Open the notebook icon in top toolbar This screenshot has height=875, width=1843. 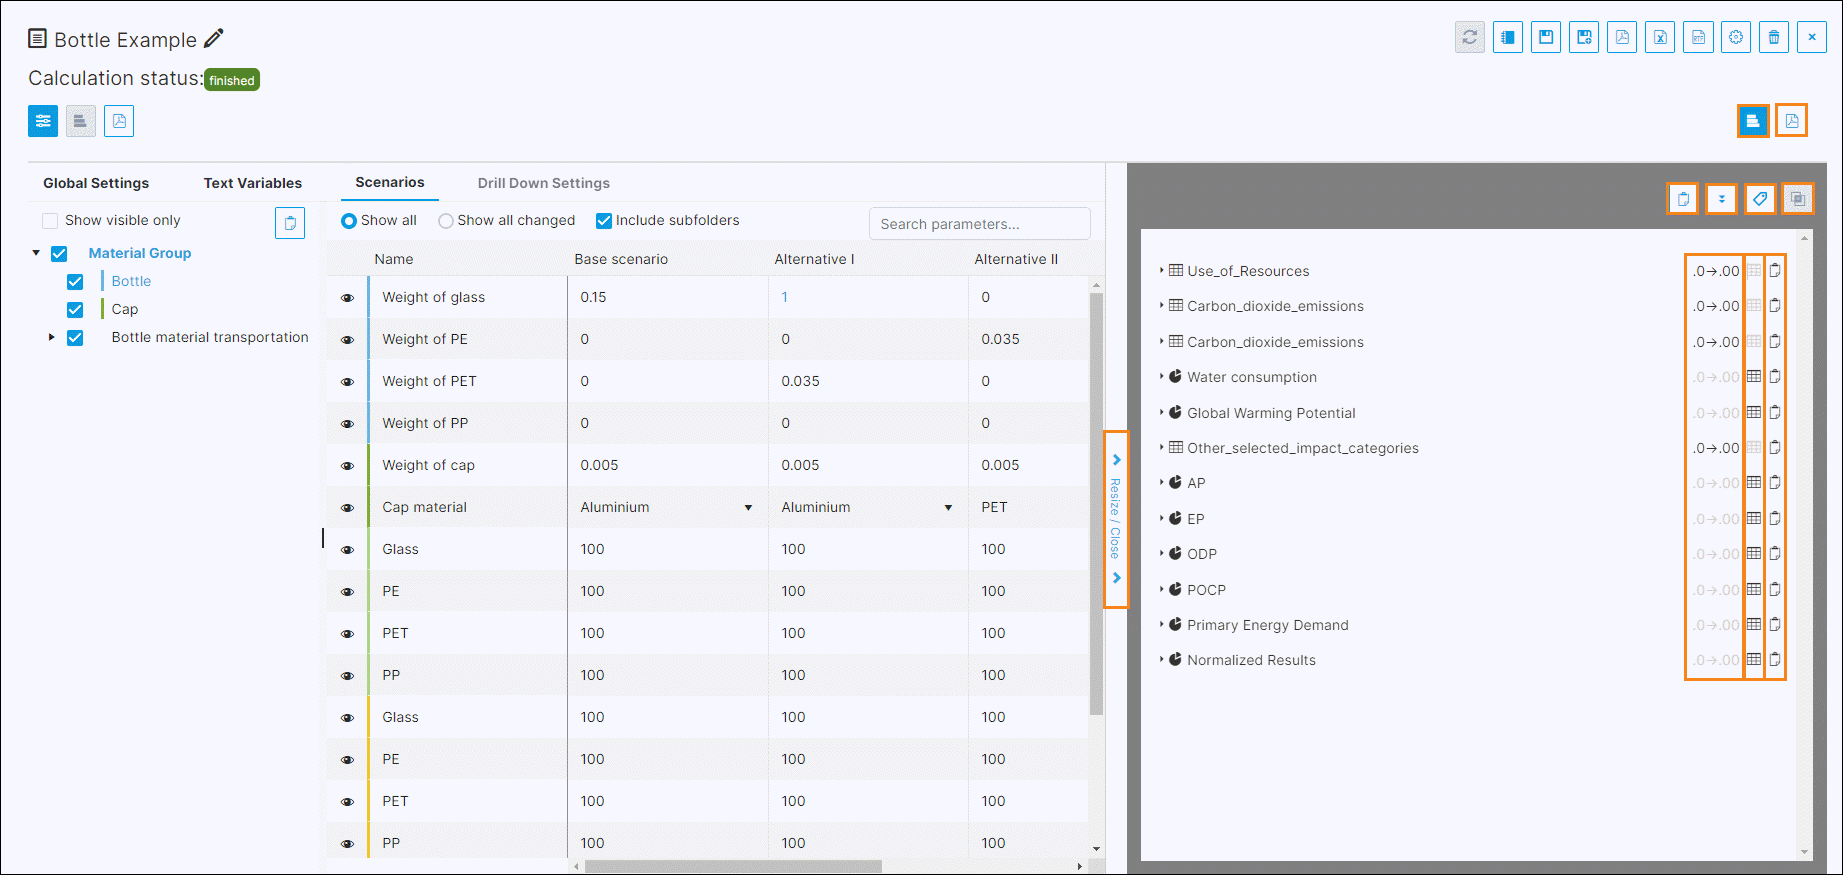(x=1508, y=37)
